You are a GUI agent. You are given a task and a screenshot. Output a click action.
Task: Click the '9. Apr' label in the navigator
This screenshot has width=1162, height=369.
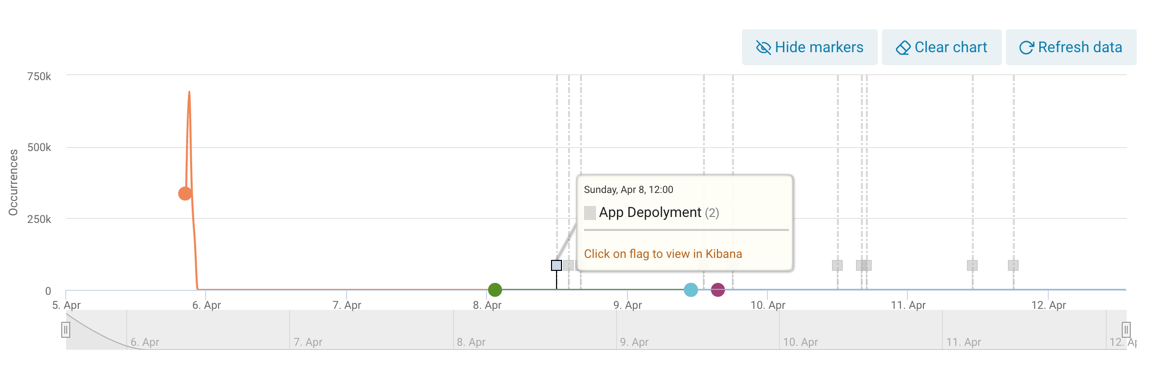[634, 342]
